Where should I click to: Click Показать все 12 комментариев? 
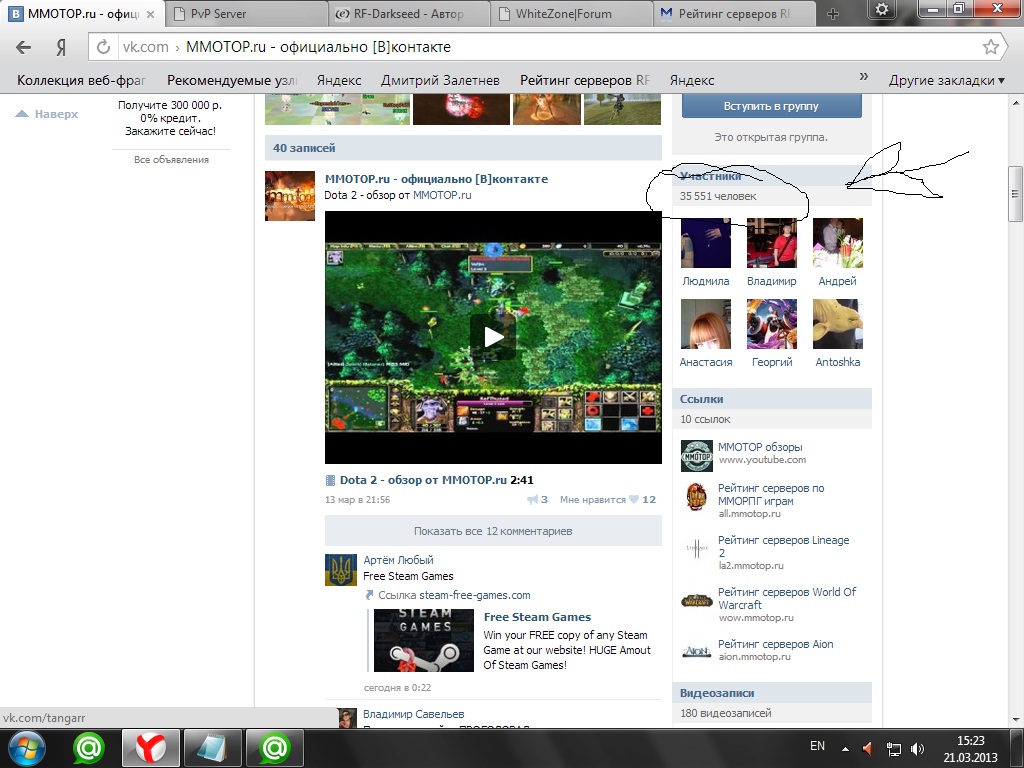493,531
